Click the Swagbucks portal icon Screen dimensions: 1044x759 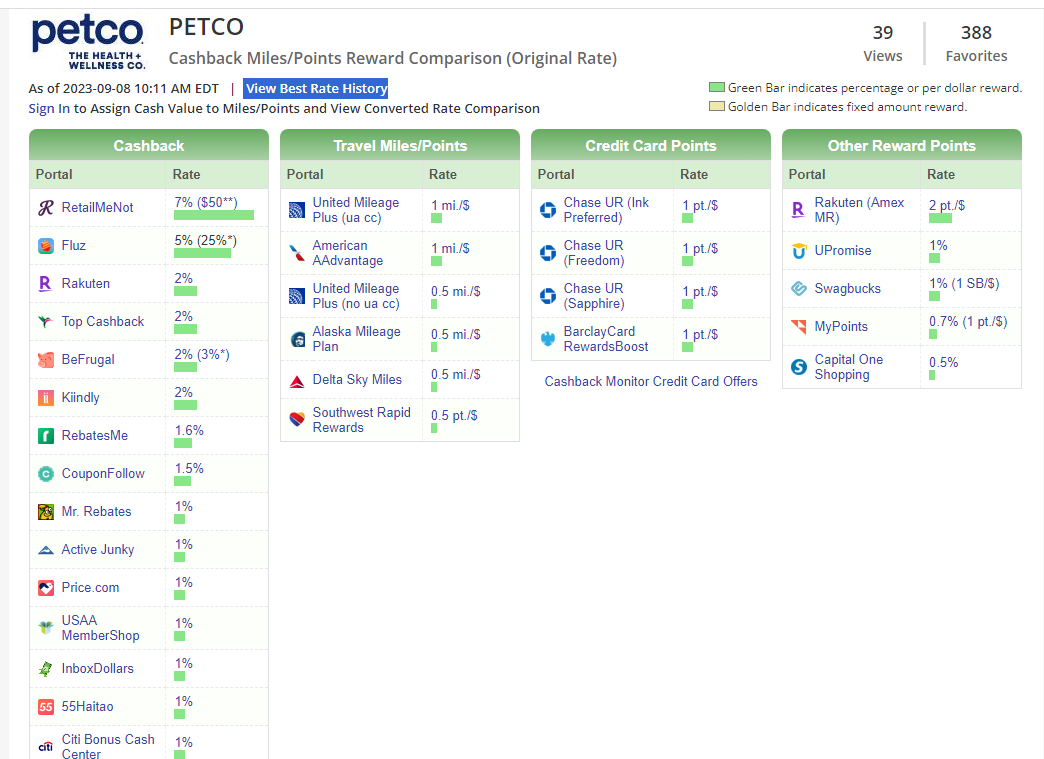pos(798,289)
